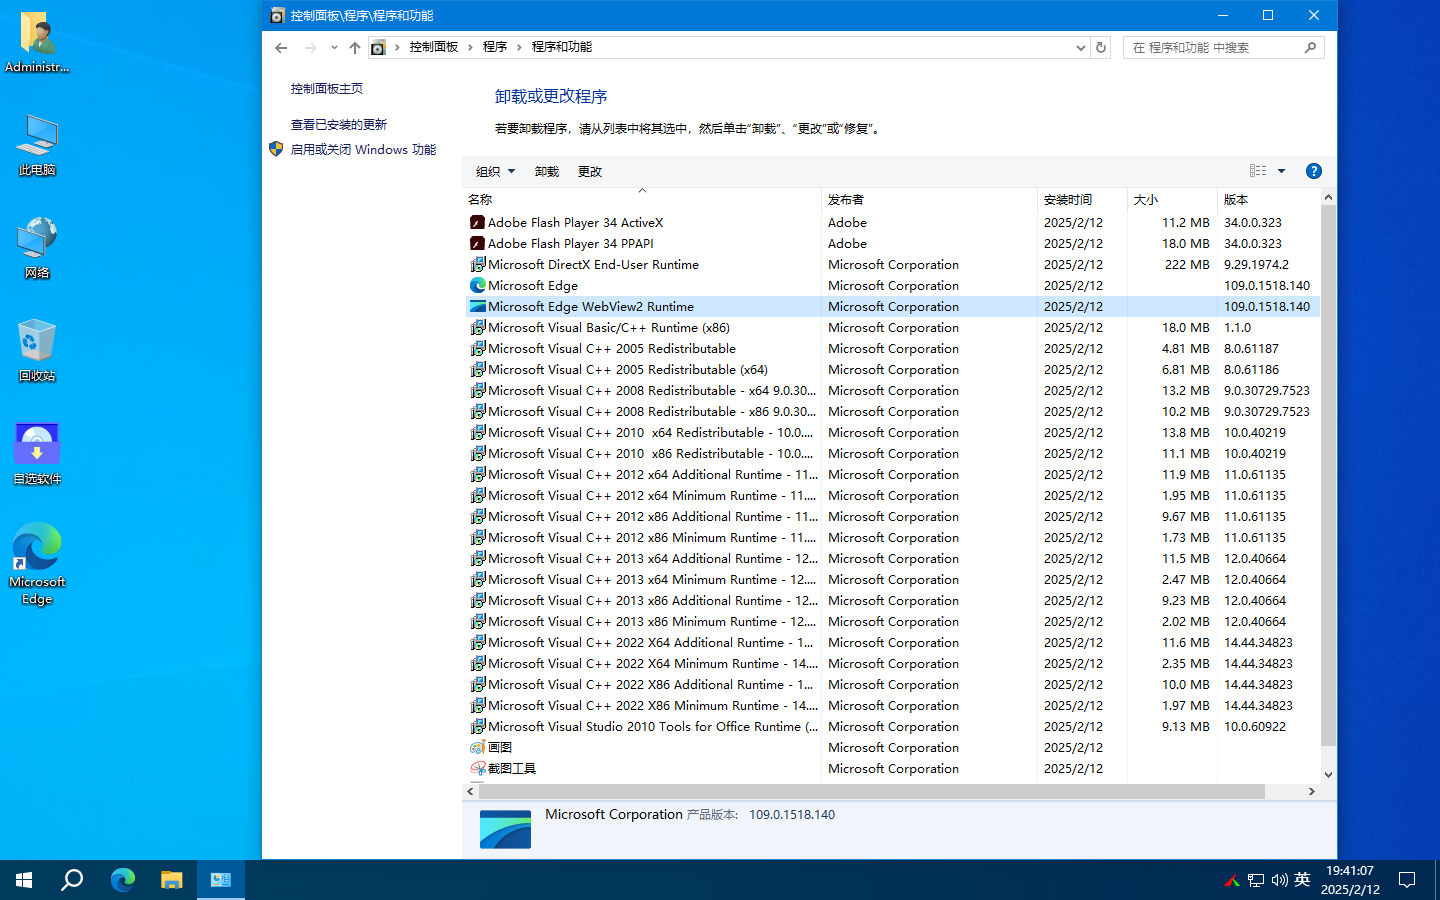The height and width of the screenshot is (900, 1440).
Task: Go up one level with up arrow
Action: click(355, 47)
